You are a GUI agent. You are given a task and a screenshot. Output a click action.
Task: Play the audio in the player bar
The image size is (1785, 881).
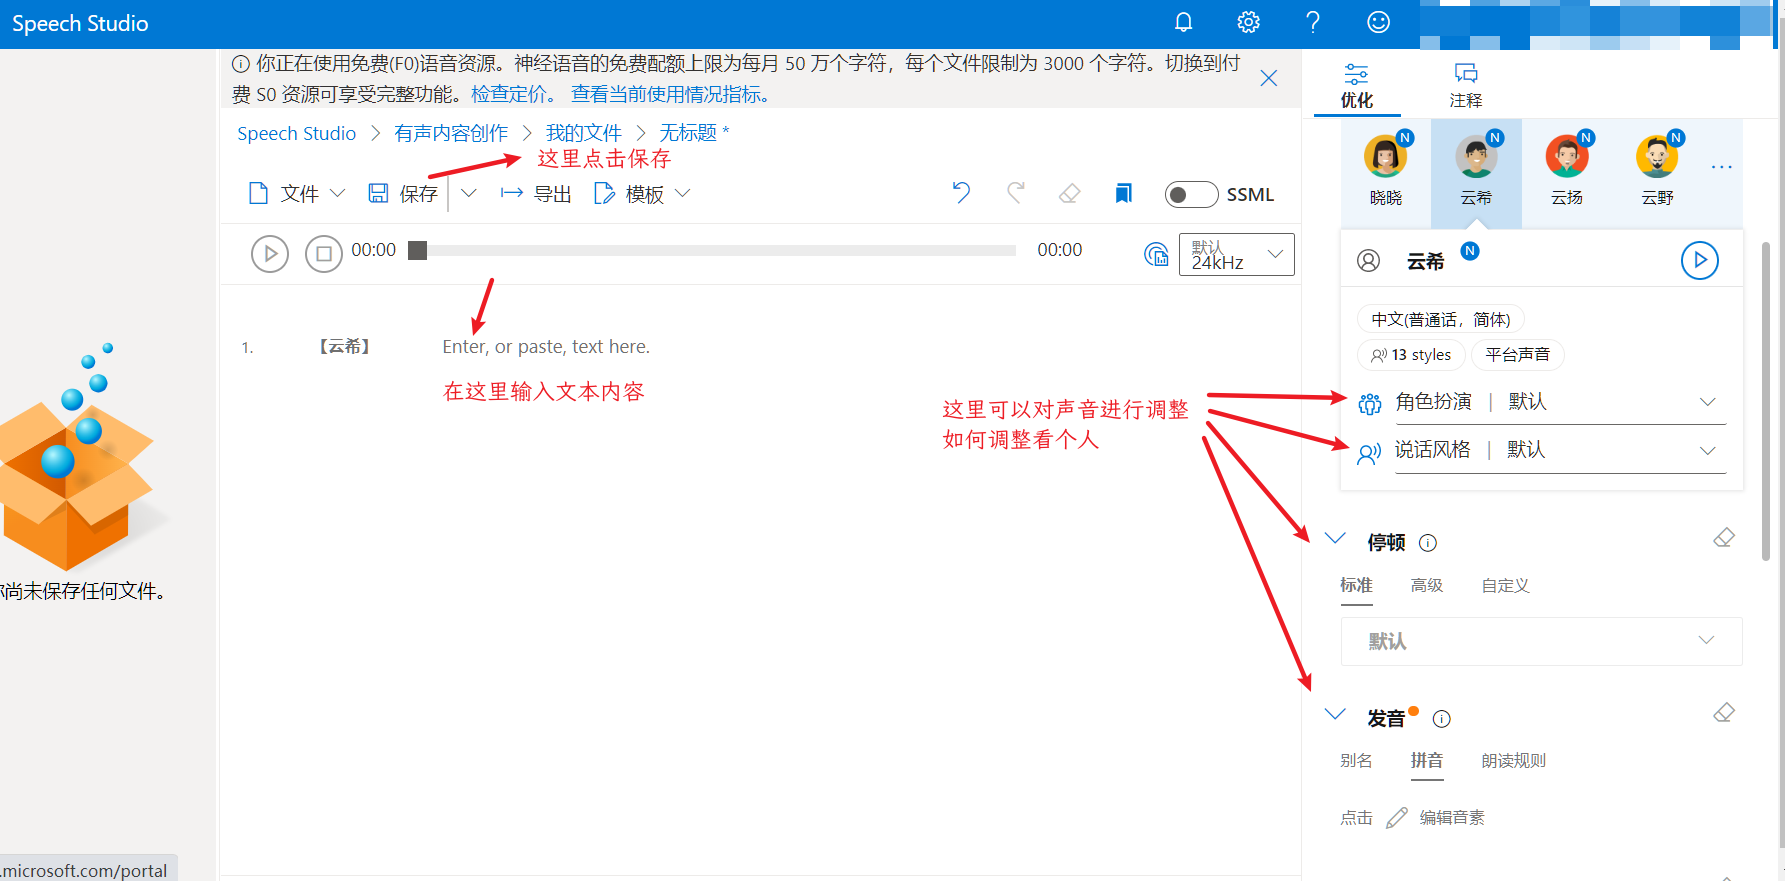270,254
